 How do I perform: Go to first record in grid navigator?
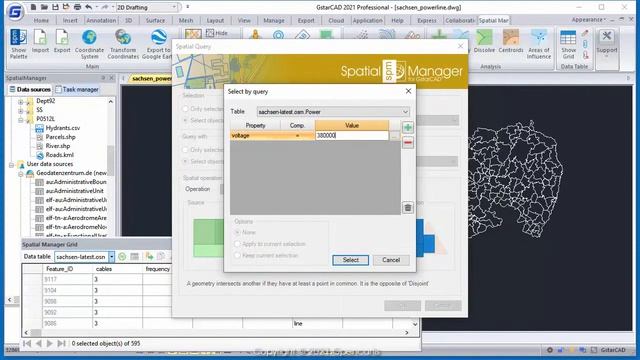click(27, 344)
